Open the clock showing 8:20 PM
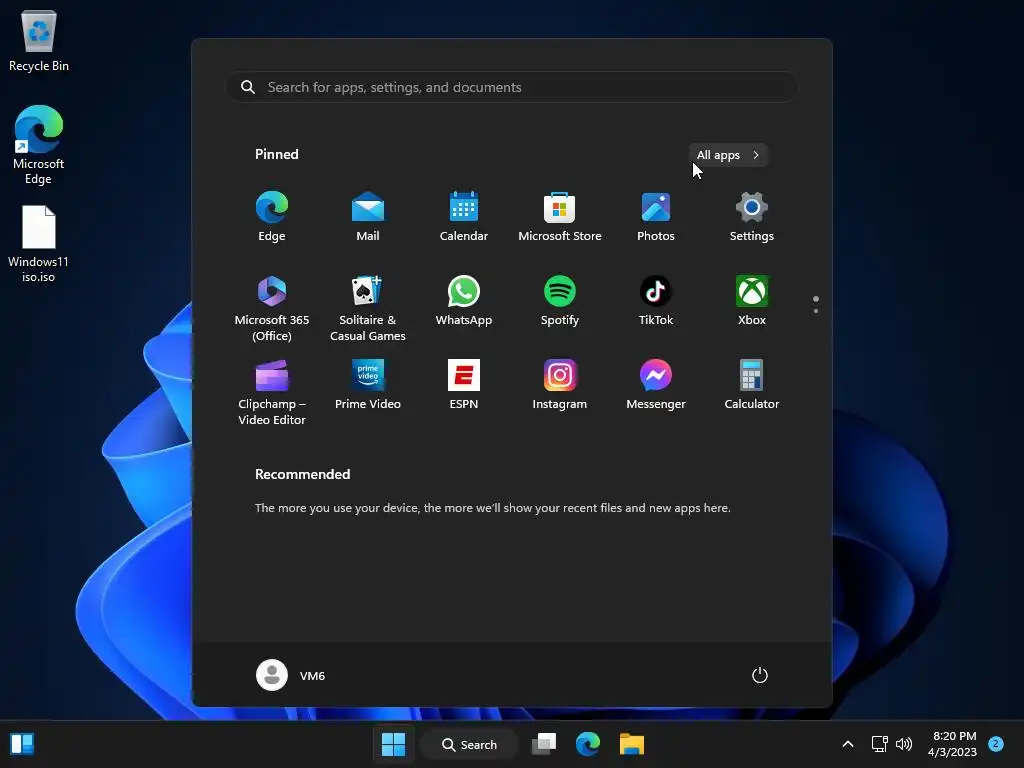Image resolution: width=1024 pixels, height=768 pixels. pos(952,744)
